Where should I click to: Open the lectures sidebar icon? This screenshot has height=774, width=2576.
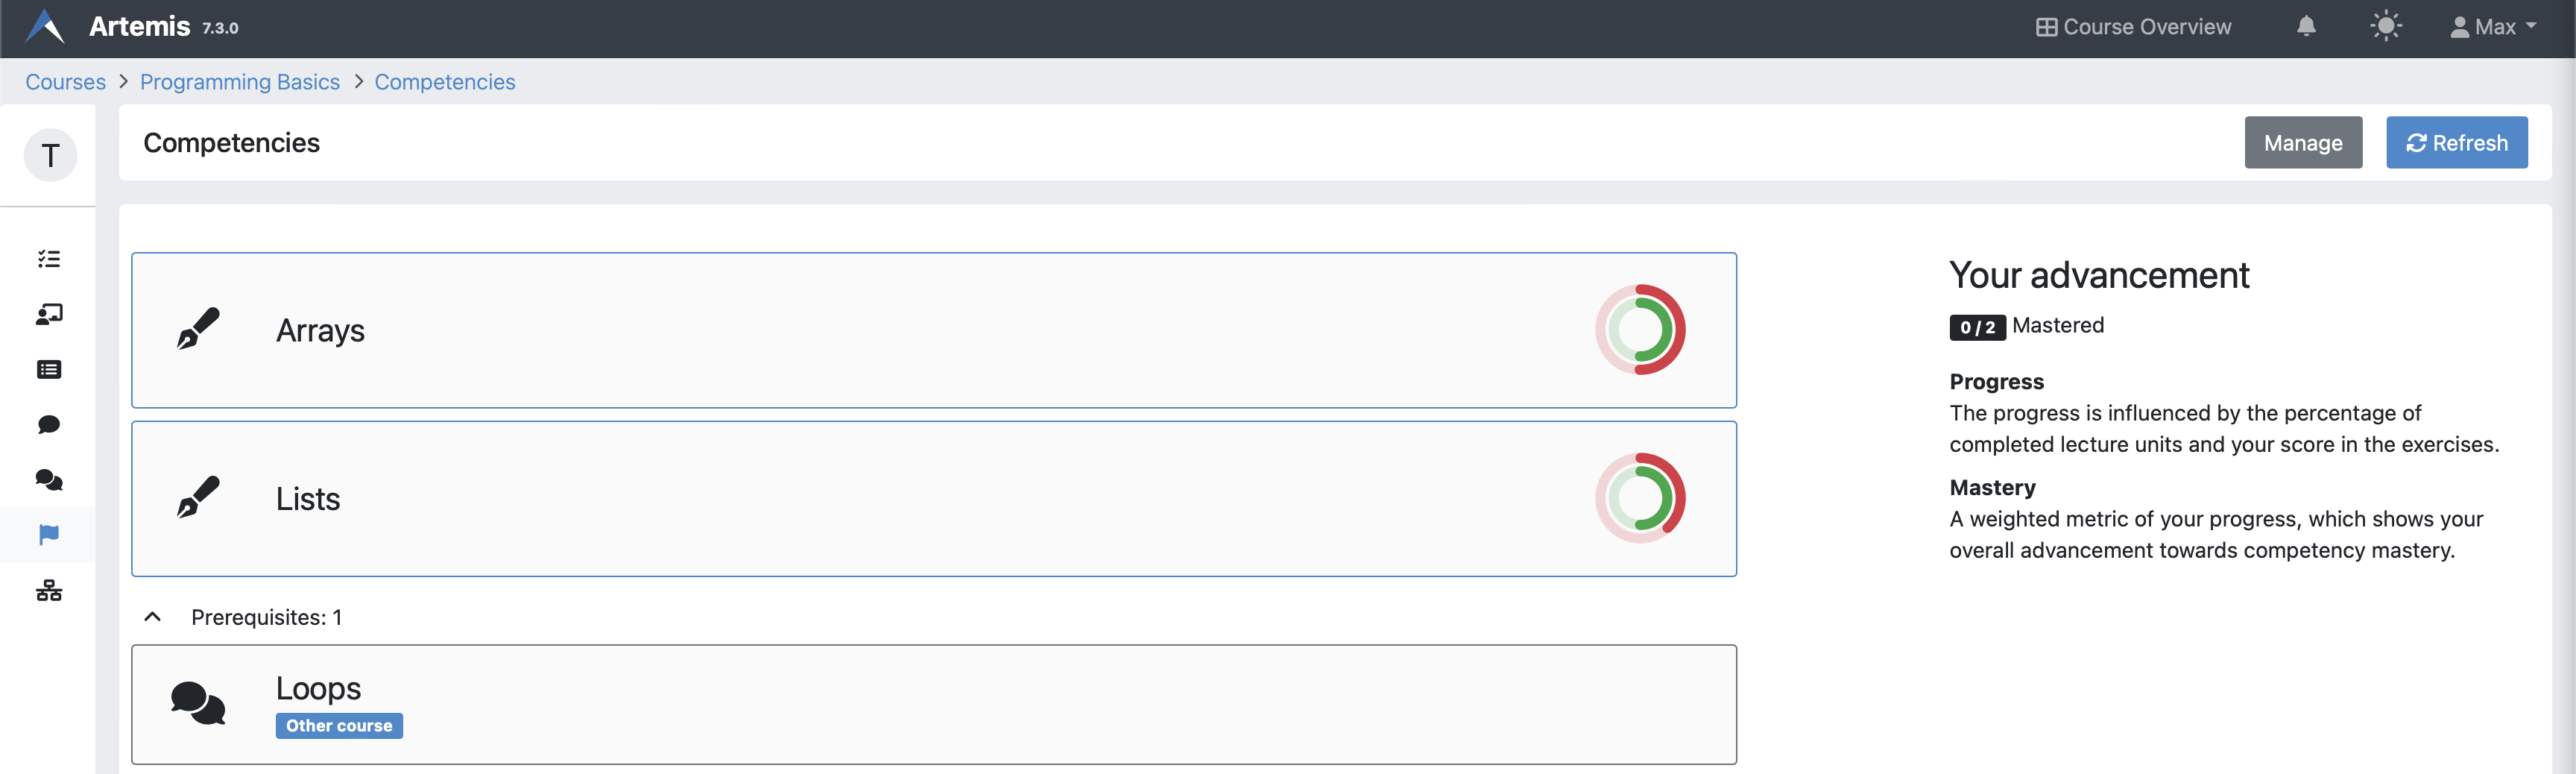(x=49, y=315)
